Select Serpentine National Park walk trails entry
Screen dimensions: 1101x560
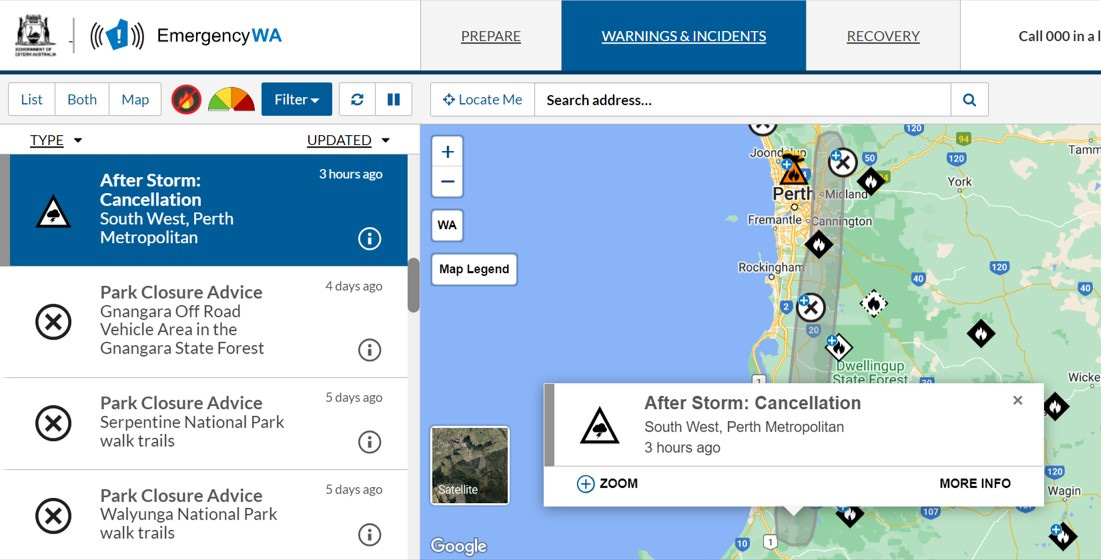(x=204, y=424)
